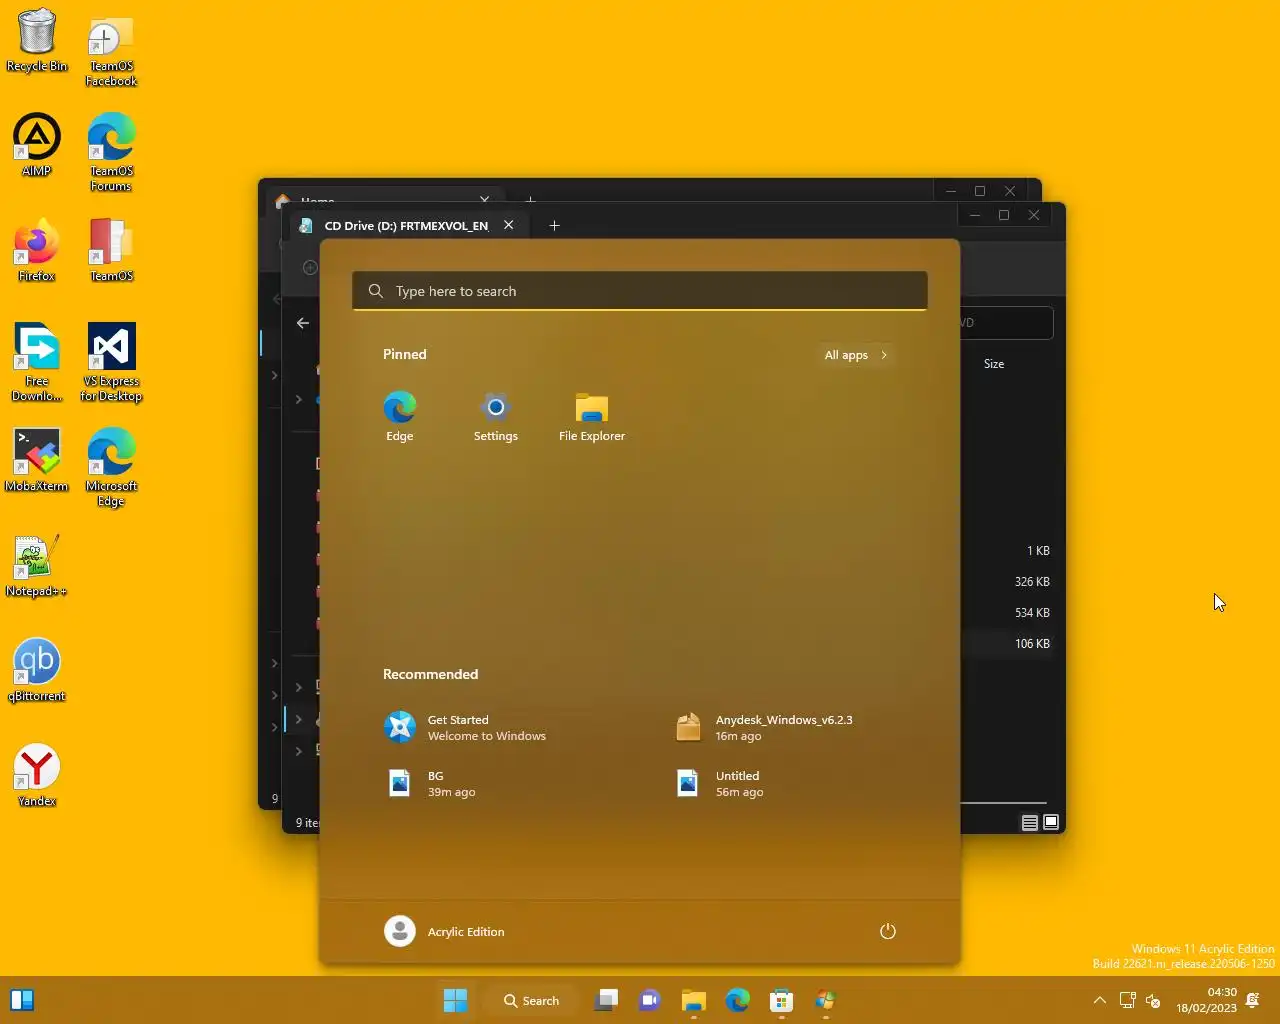The image size is (1280, 1024).
Task: Switch Explorer to details view
Action: point(1029,822)
